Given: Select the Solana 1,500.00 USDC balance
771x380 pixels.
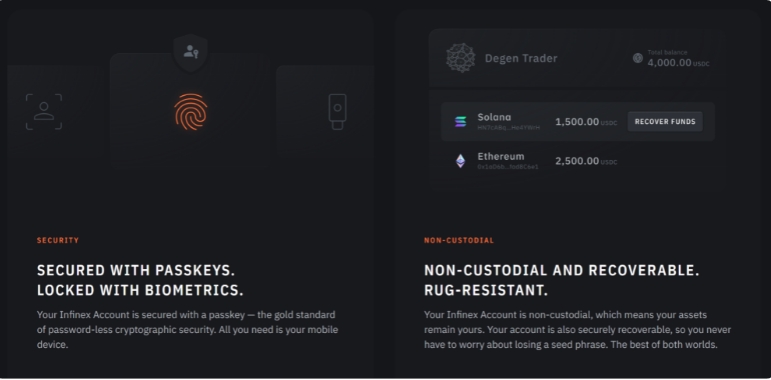Looking at the screenshot, I should tap(586, 122).
